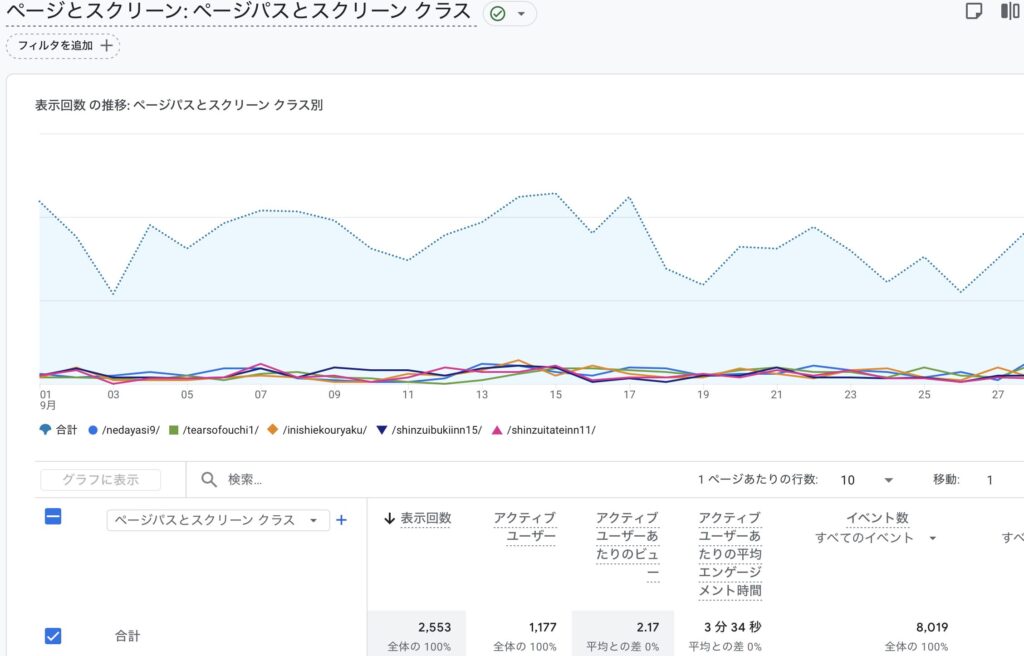Sort by イベント数 column header
This screenshot has width=1024, height=656.
click(877, 518)
